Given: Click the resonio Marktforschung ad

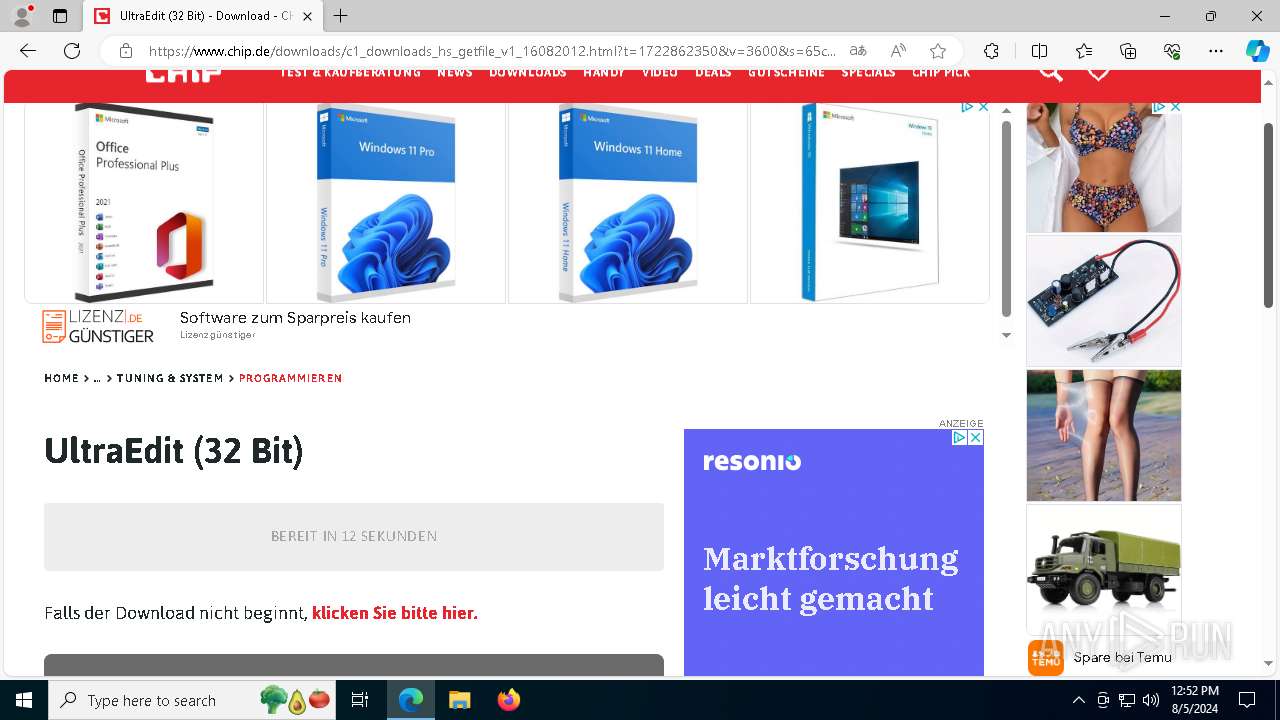Looking at the screenshot, I should tap(834, 552).
